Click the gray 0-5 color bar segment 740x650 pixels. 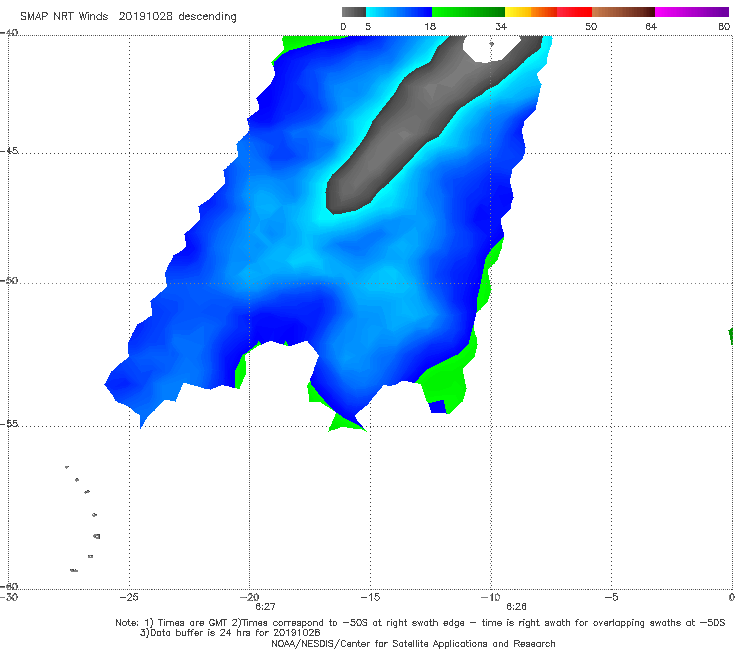354,12
